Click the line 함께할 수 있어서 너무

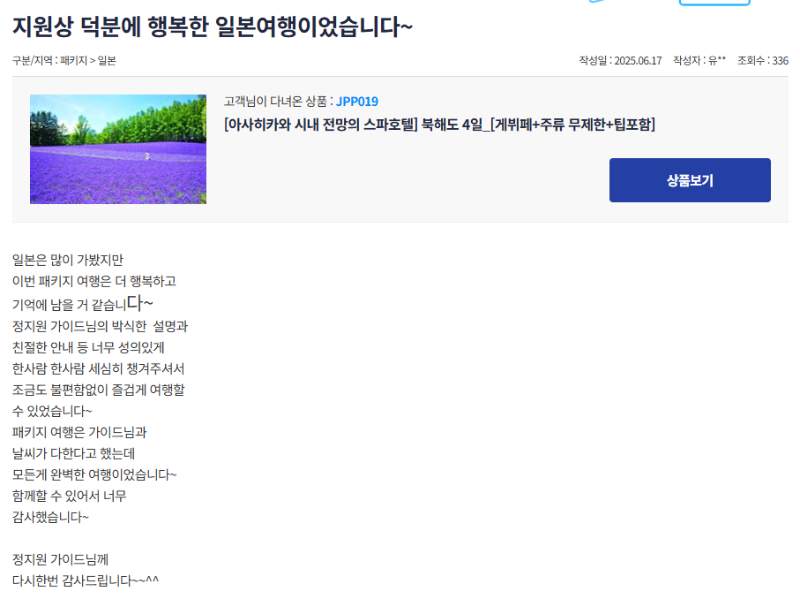(69, 496)
